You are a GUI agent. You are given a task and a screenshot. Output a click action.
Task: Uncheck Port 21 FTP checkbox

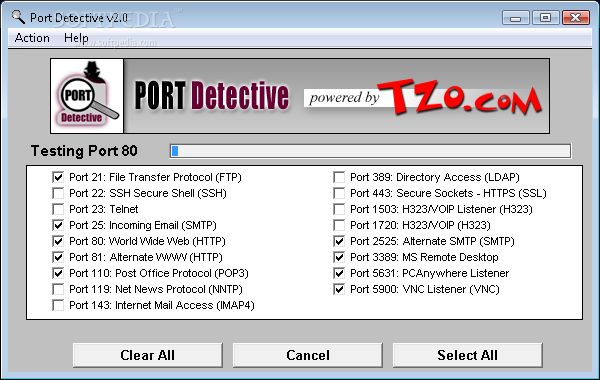(x=58, y=177)
